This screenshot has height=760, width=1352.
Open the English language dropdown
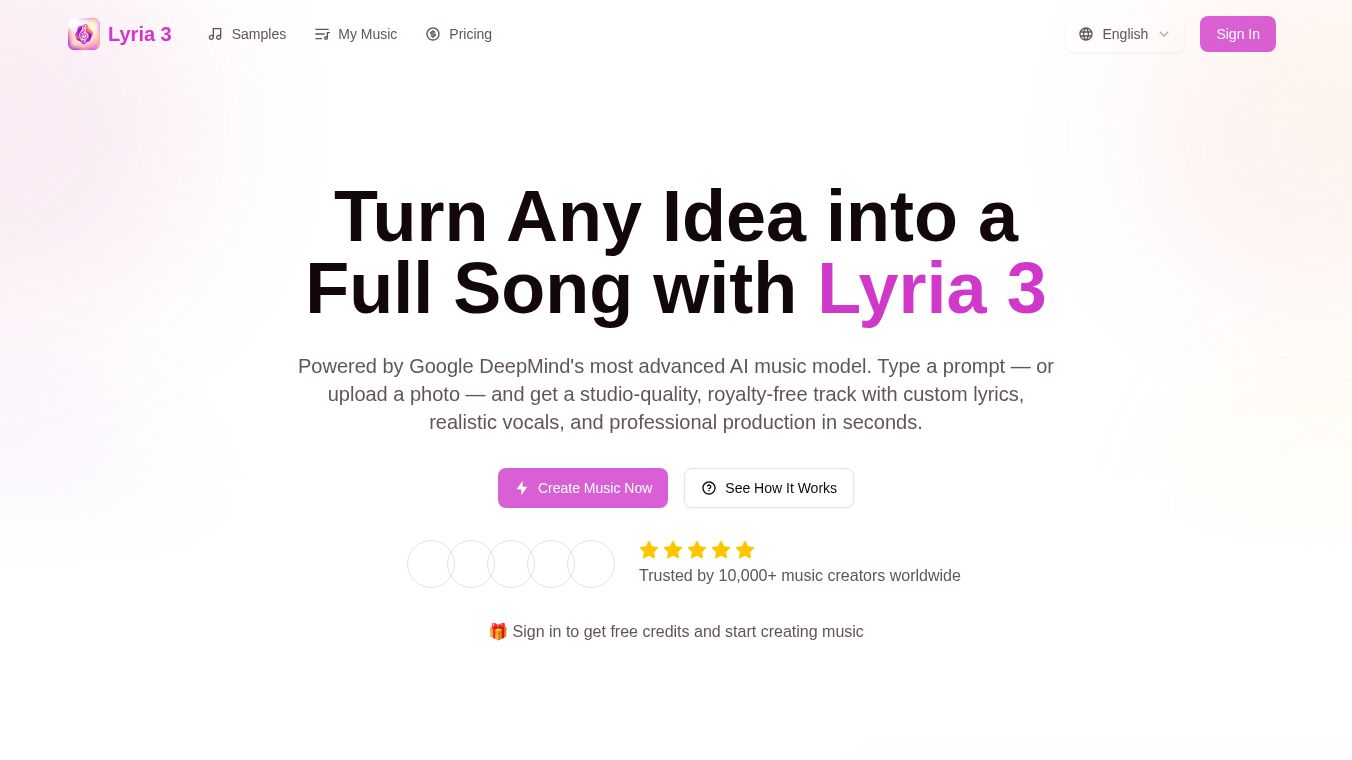(x=1125, y=34)
